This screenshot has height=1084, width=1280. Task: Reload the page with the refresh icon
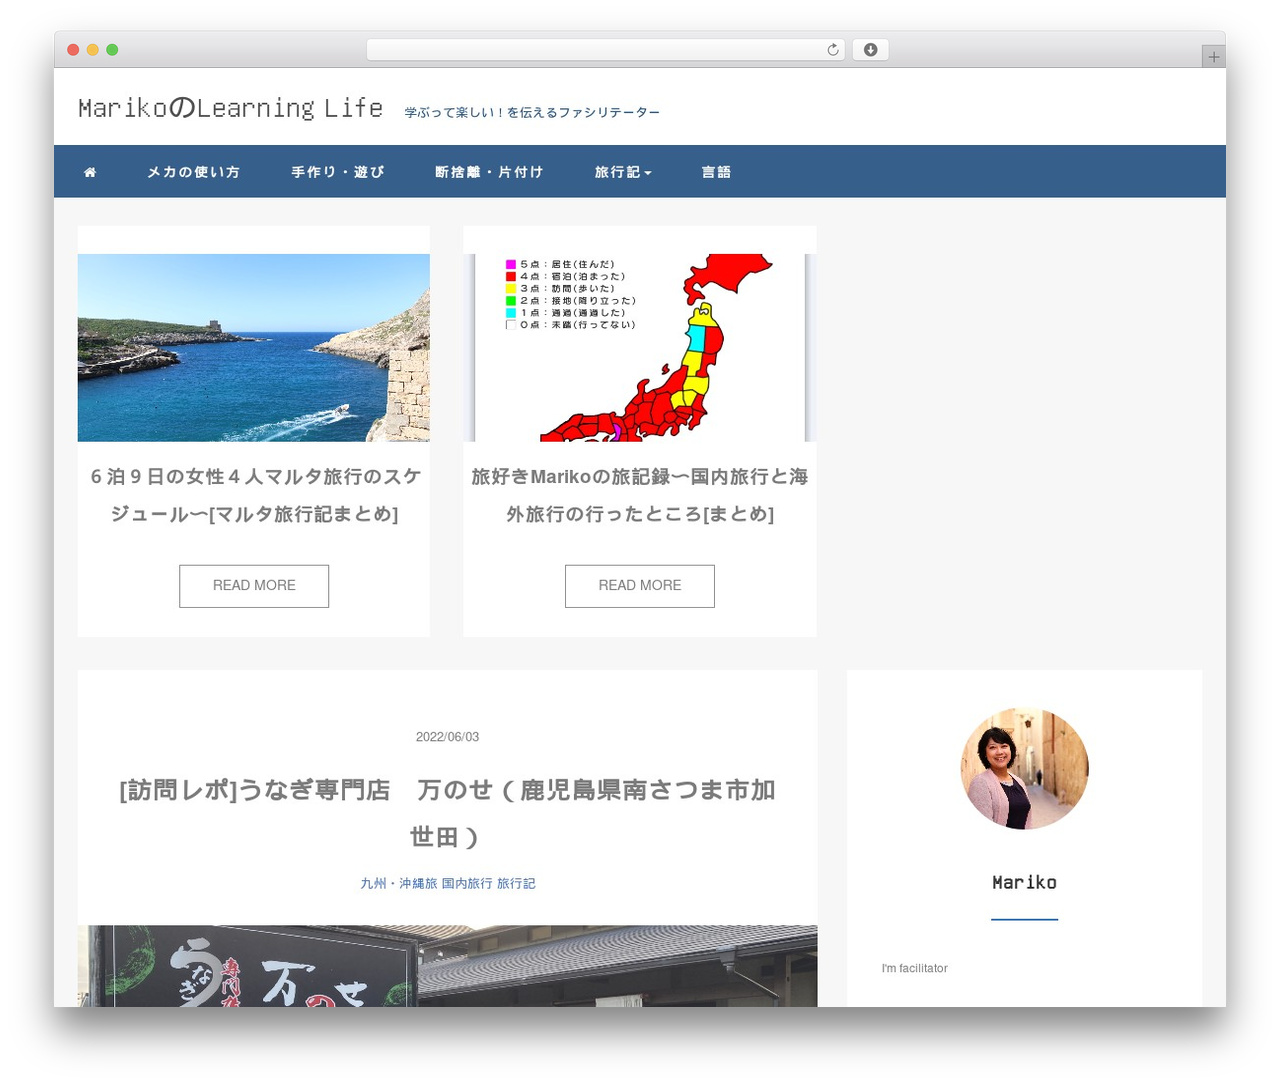[x=833, y=50]
